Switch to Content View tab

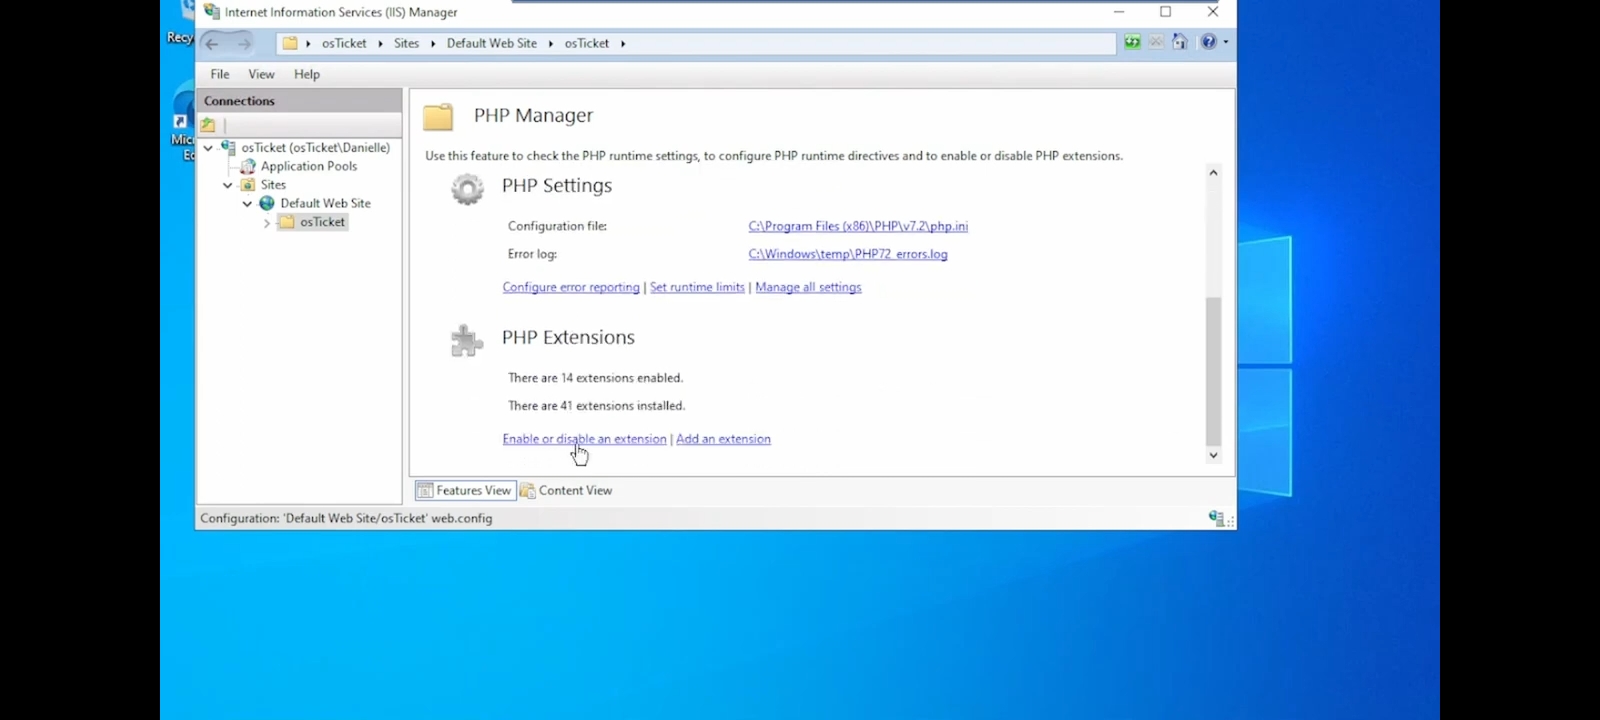tap(566, 490)
